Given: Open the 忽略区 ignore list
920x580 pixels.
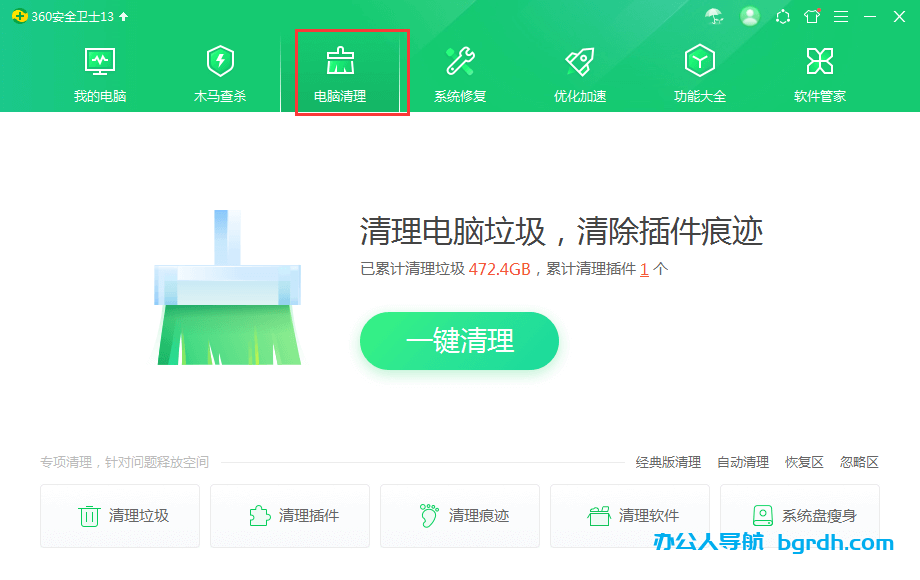Looking at the screenshot, I should coord(861,462).
